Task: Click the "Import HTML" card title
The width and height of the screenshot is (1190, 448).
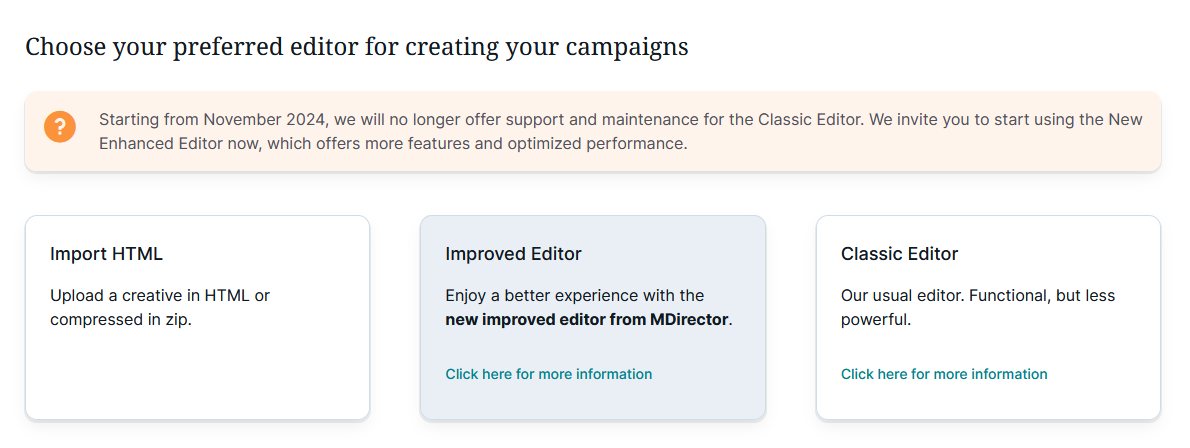Action: click(x=106, y=254)
